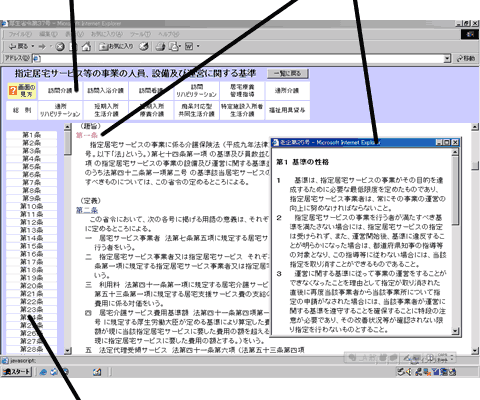This screenshot has width=480, height=400.
Task: Expand the Word edit button dropdown arrow
Action: (x=198, y=46)
